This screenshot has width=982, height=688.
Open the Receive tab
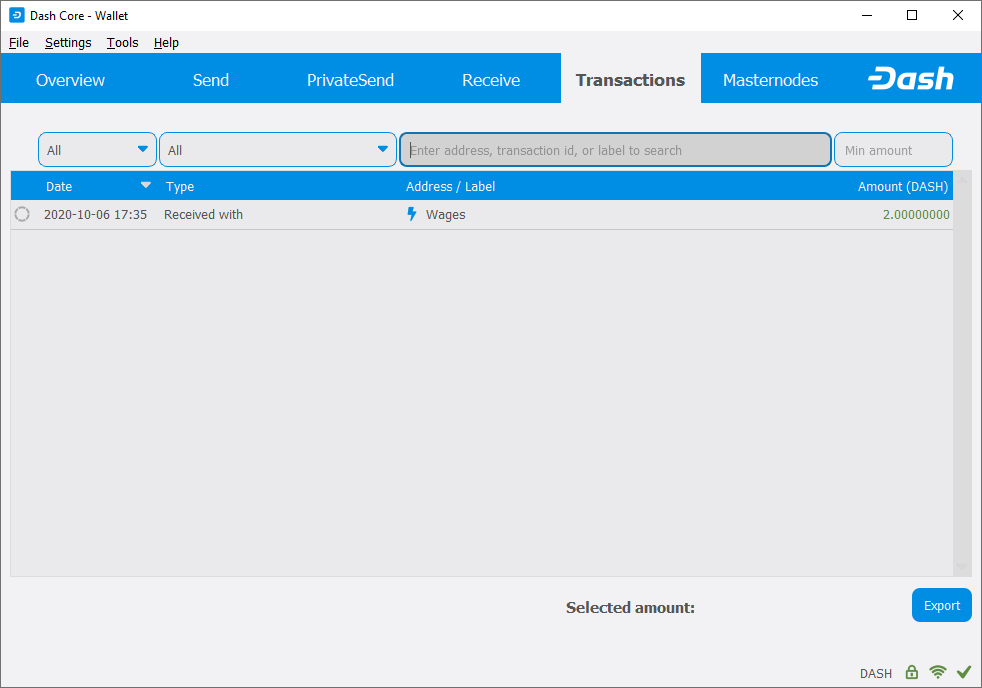(491, 80)
